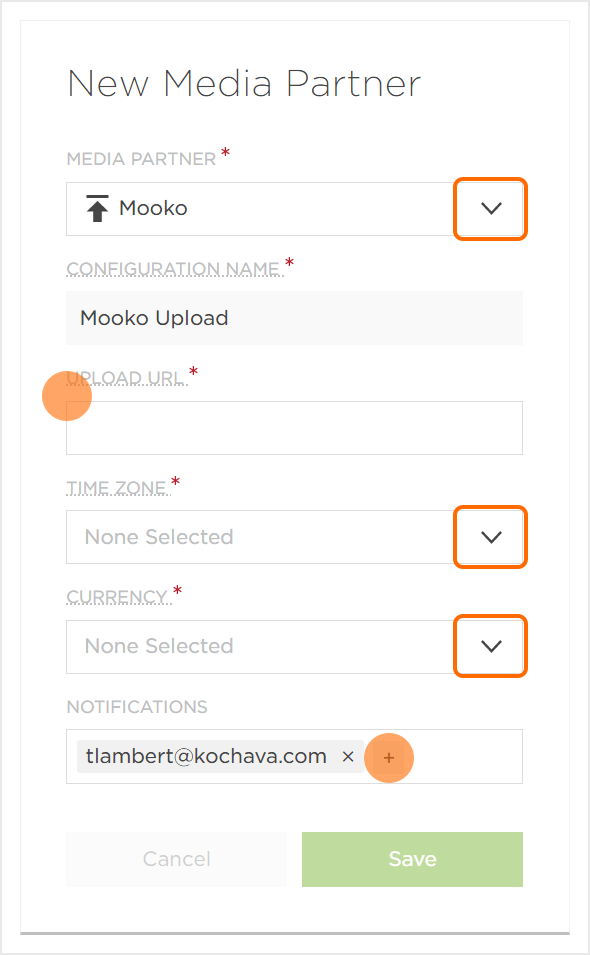Click the green Save button
The width and height of the screenshot is (590, 955).
point(412,859)
